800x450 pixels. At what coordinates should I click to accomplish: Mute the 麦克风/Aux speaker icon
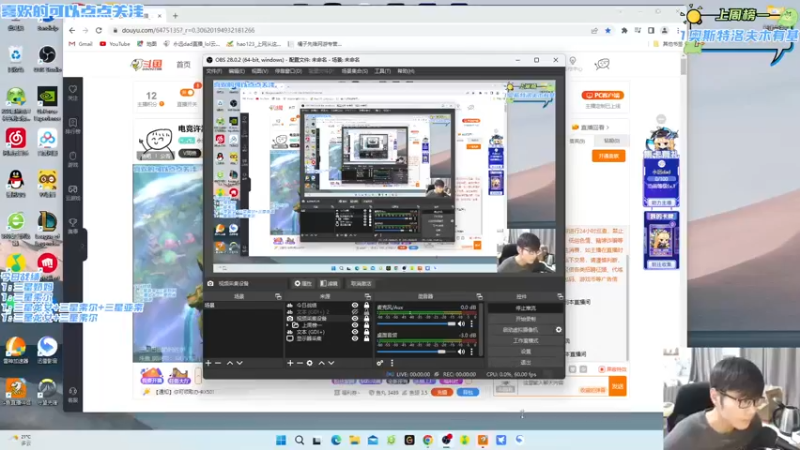pos(461,324)
